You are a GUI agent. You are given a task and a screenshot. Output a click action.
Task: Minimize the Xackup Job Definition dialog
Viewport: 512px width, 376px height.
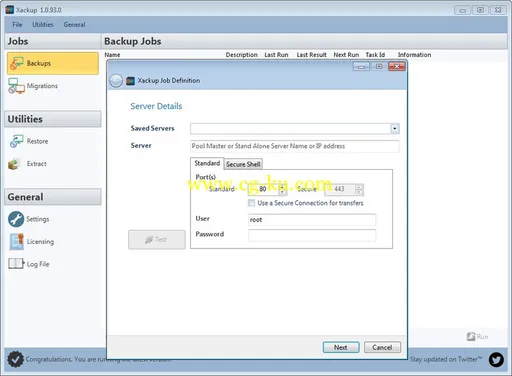pyautogui.click(x=361, y=67)
